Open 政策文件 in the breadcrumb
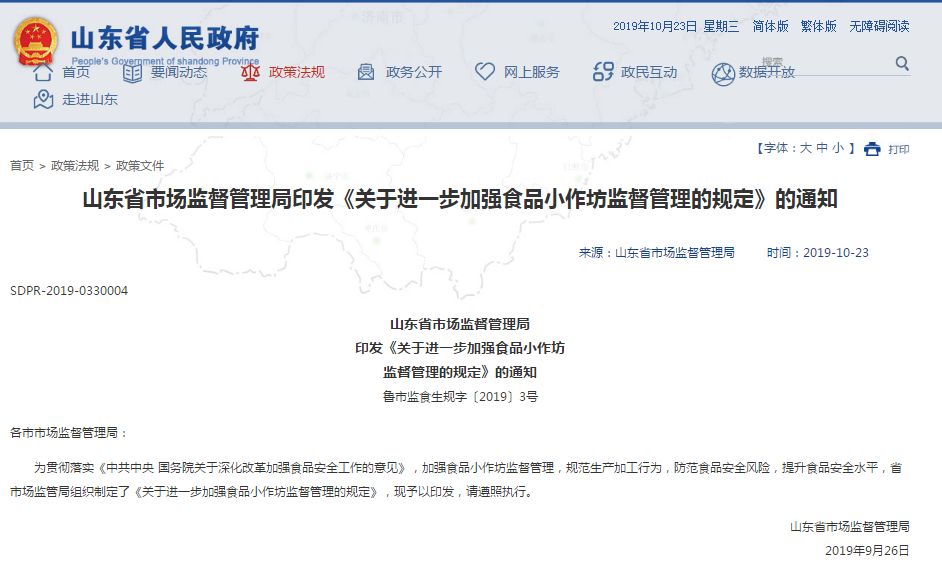This screenshot has width=942, height=583. [140, 166]
